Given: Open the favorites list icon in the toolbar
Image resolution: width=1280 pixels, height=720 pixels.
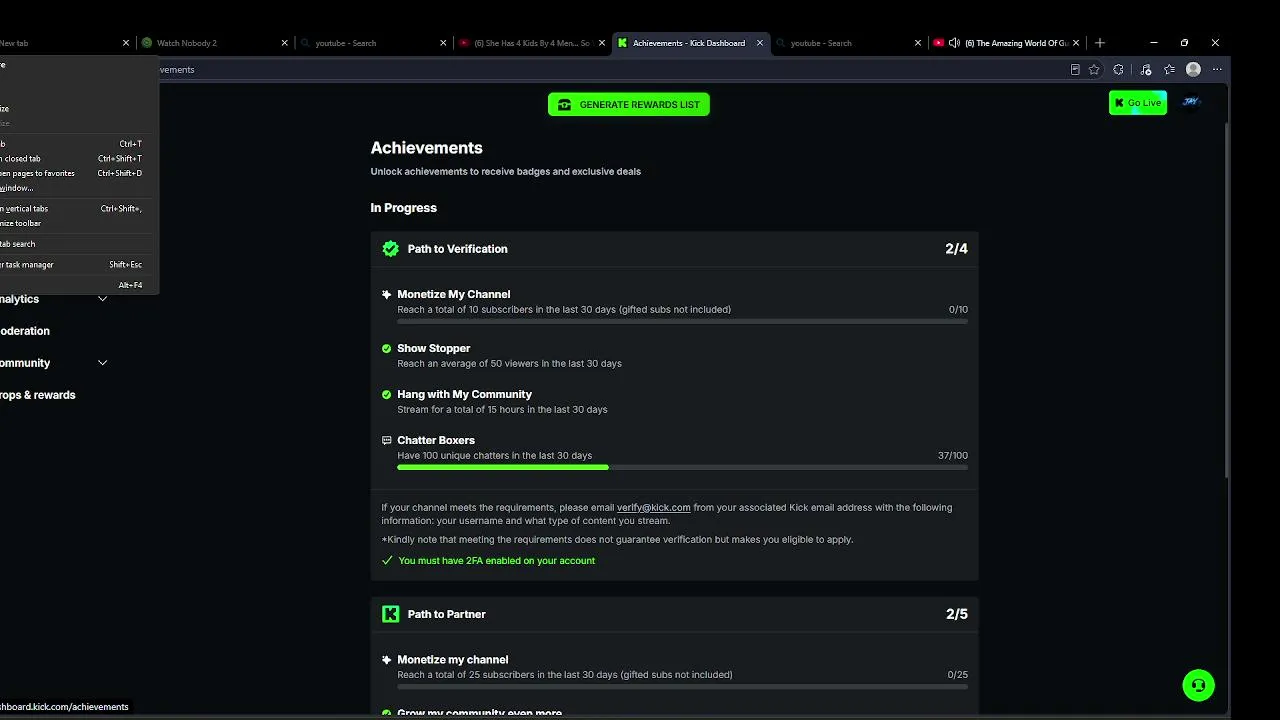Looking at the screenshot, I should [1169, 70].
